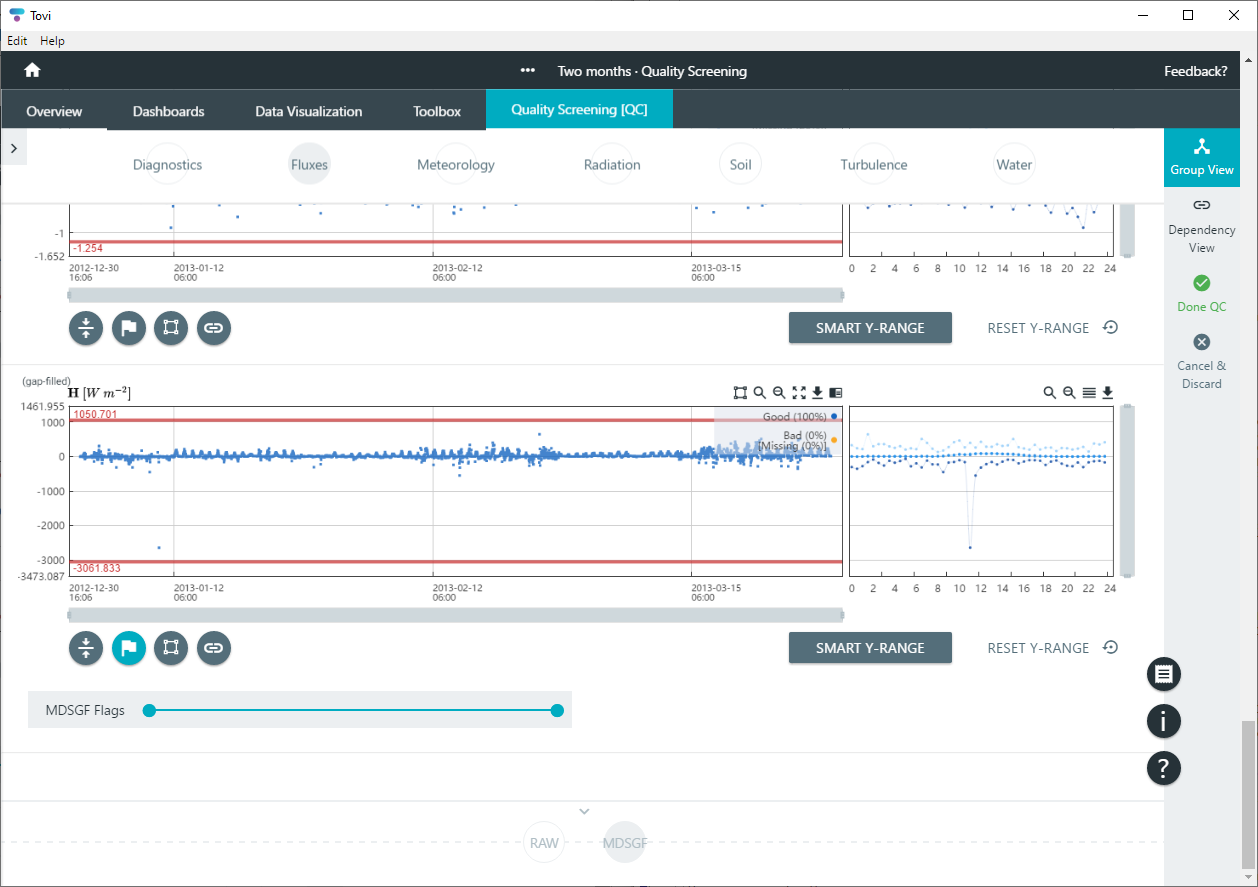Expand the chevron above RAW and MDSGF

point(585,811)
